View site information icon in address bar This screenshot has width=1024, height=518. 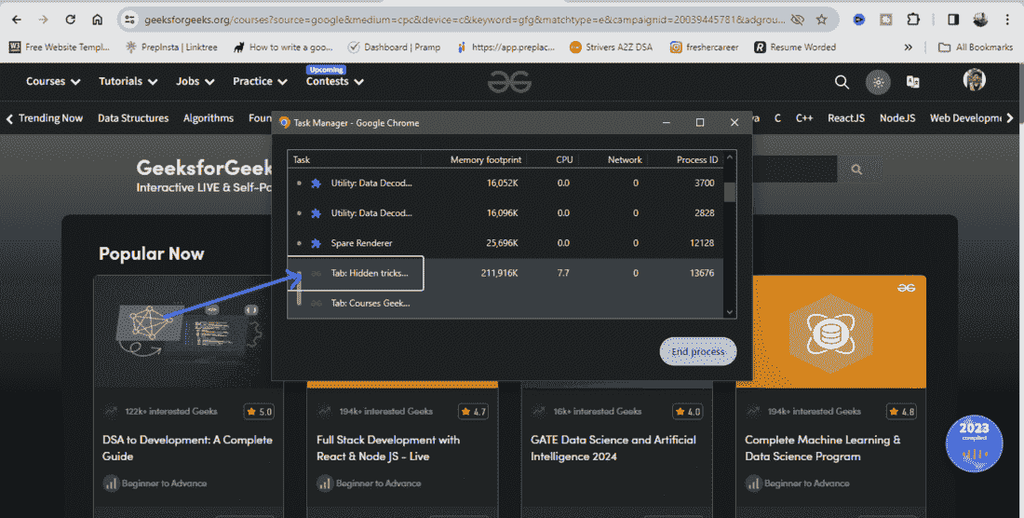tap(130, 20)
